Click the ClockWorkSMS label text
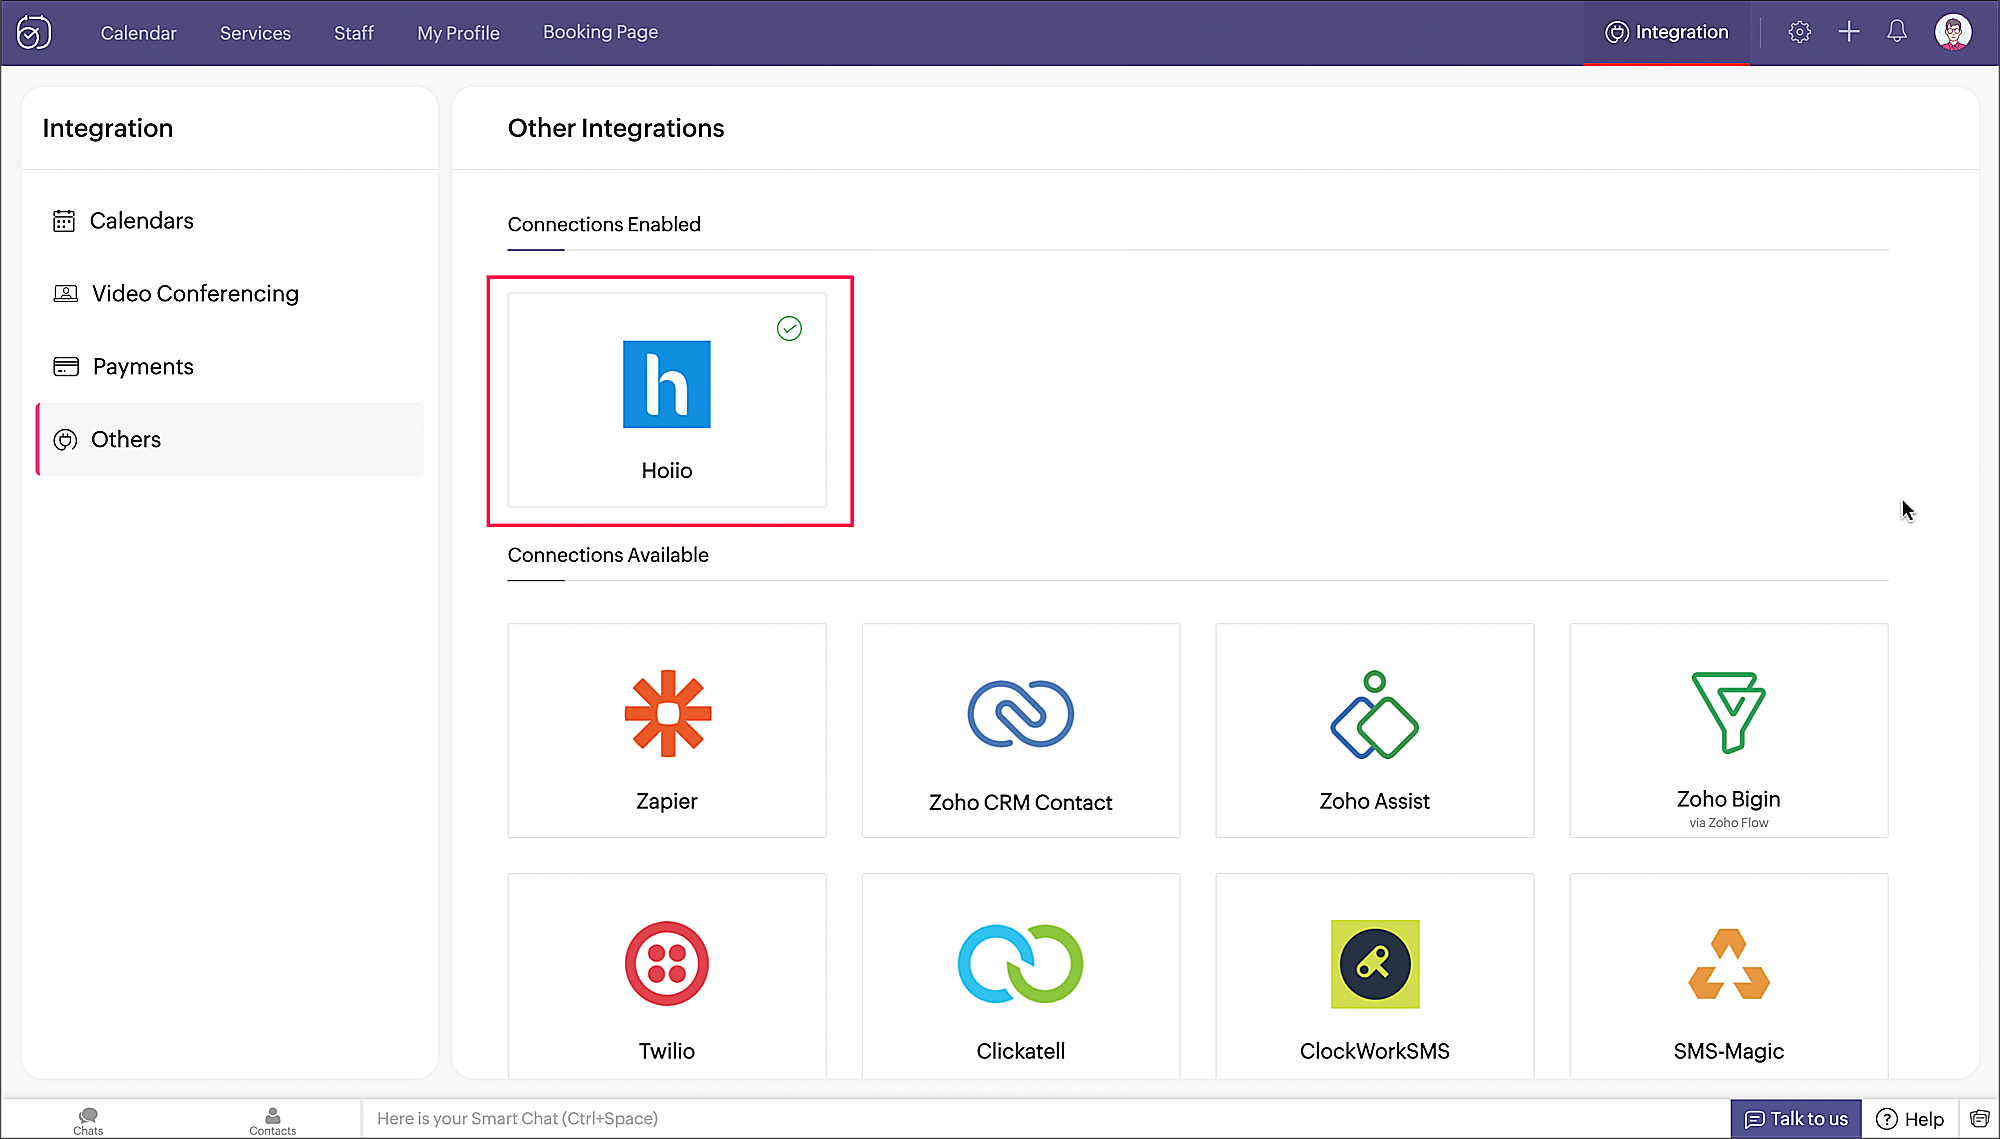Screen dimensions: 2000x1139 [x=1374, y=1051]
